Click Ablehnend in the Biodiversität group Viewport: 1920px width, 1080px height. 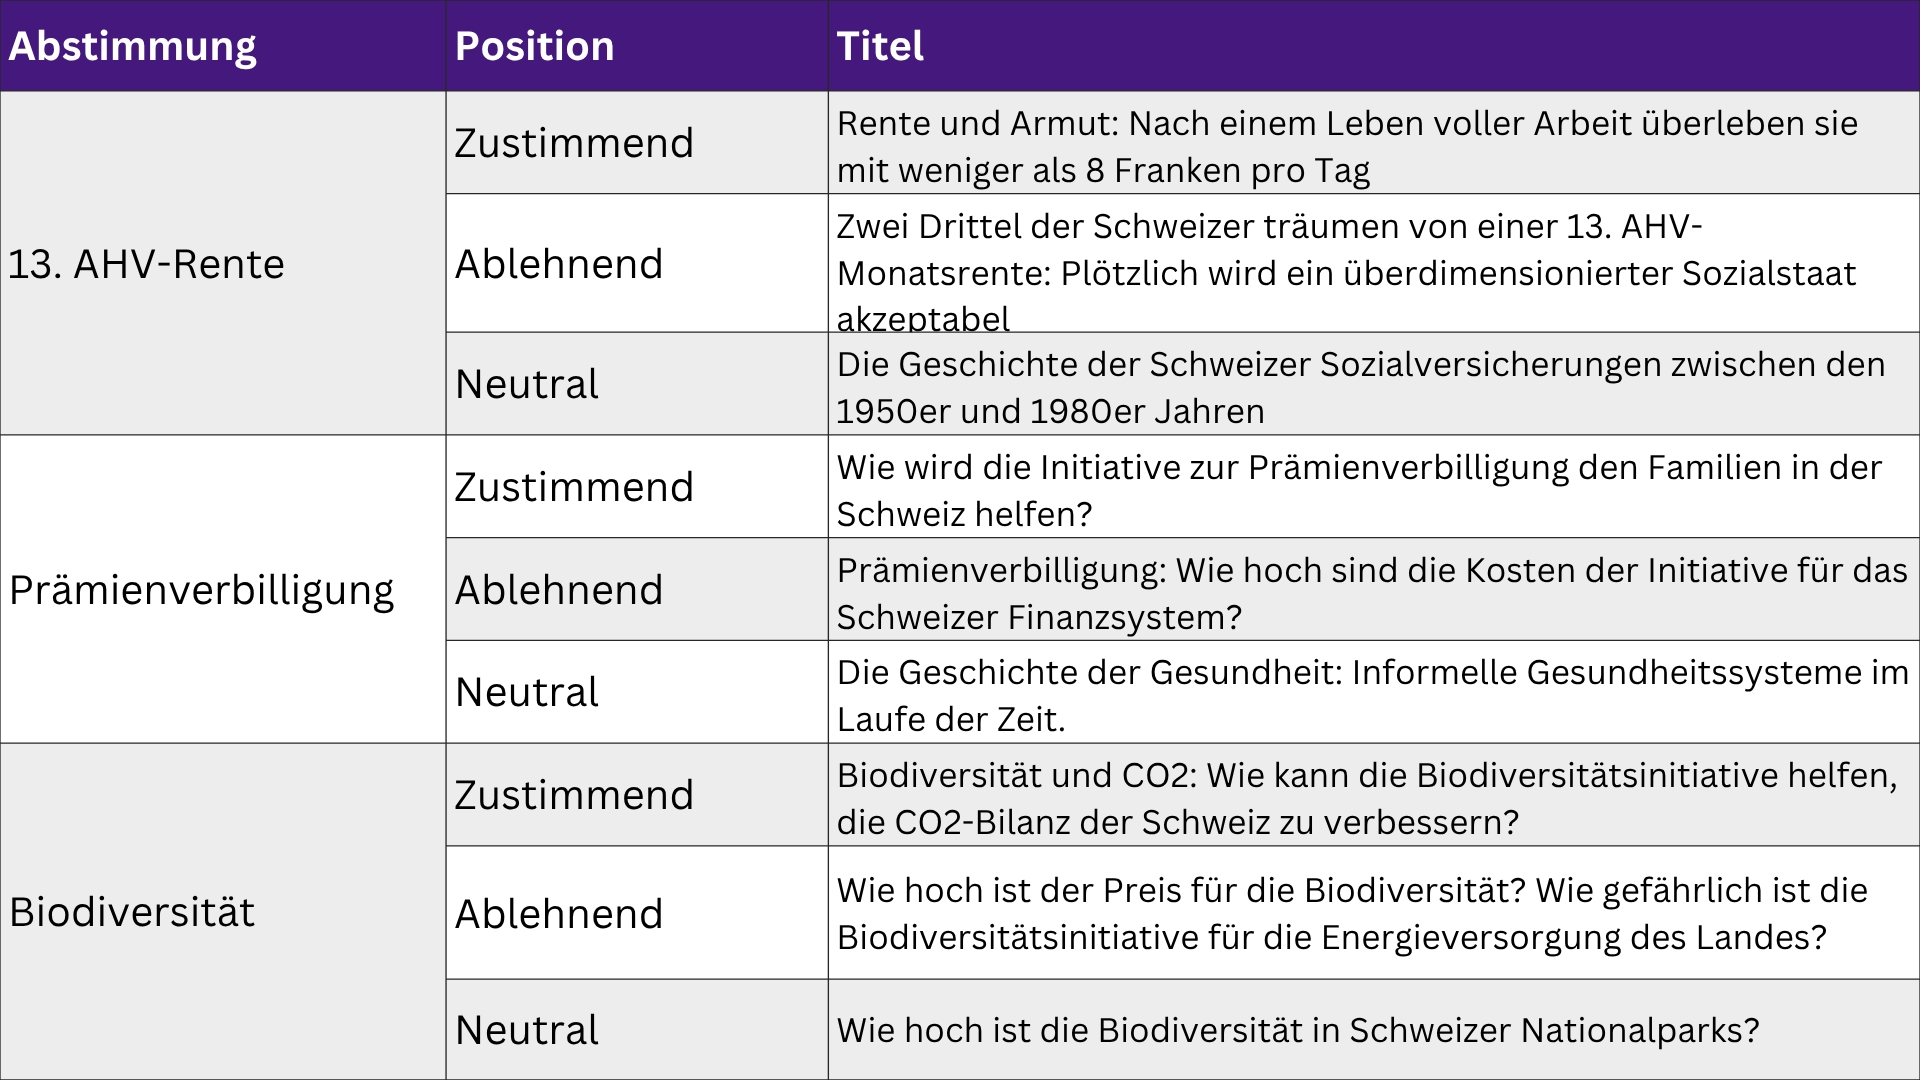point(559,914)
